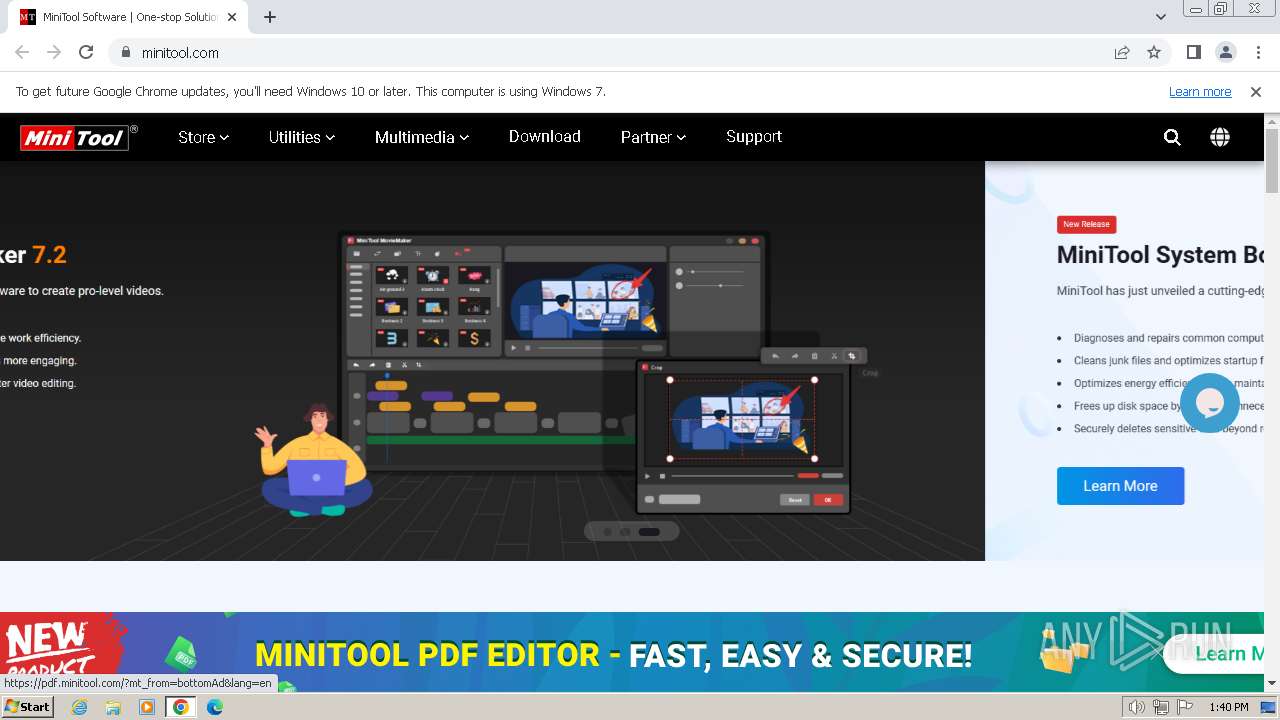Dismiss the Chrome update notification bar
Screen dimensions: 1280x720
(1256, 92)
